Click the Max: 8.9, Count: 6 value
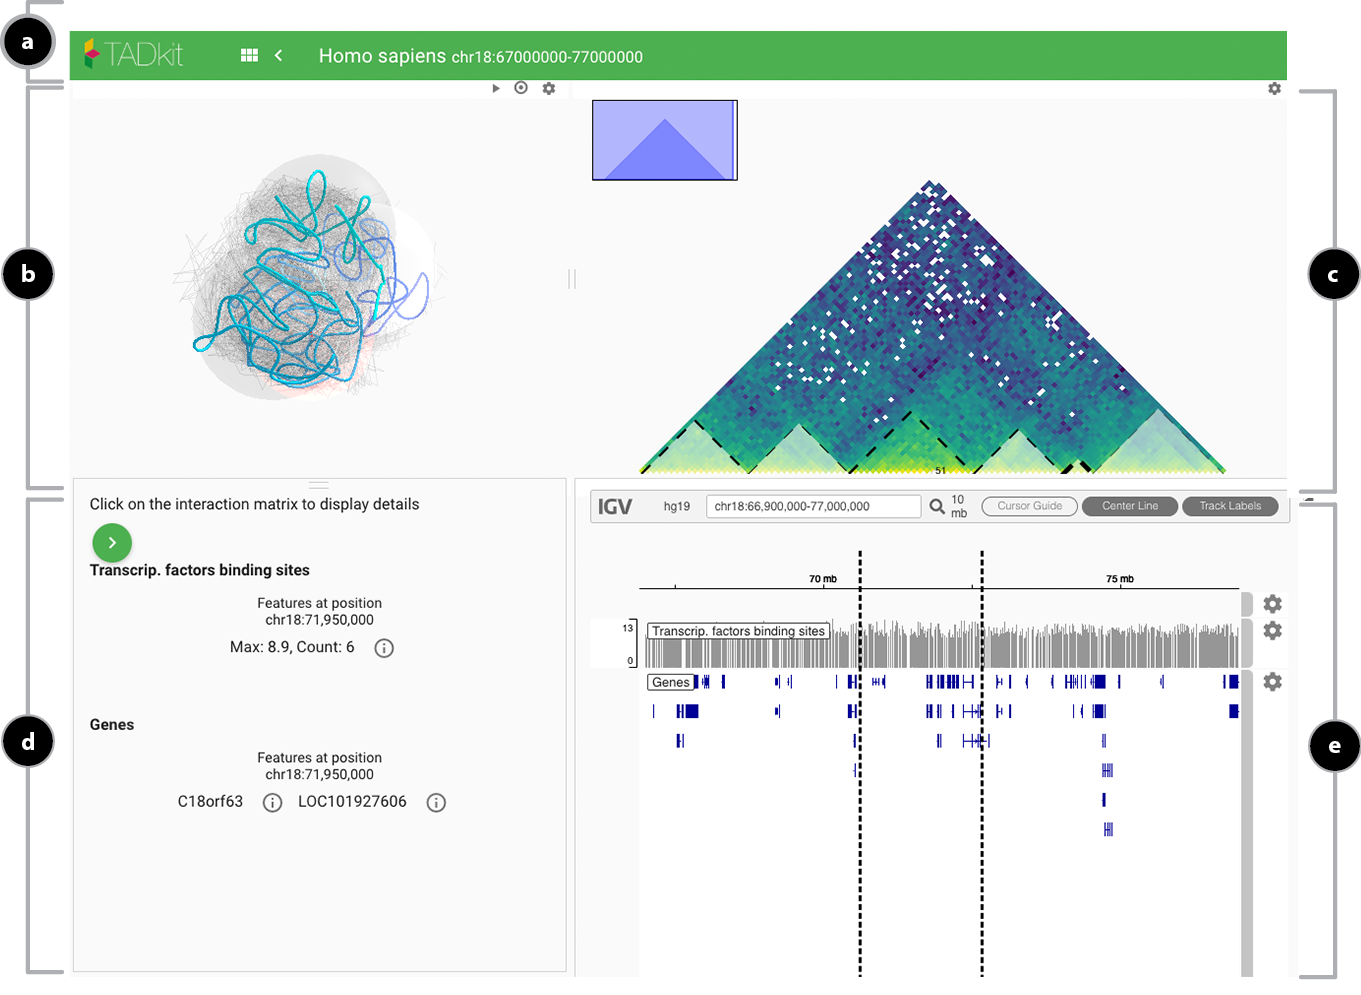The image size is (1361, 995). 292,647
